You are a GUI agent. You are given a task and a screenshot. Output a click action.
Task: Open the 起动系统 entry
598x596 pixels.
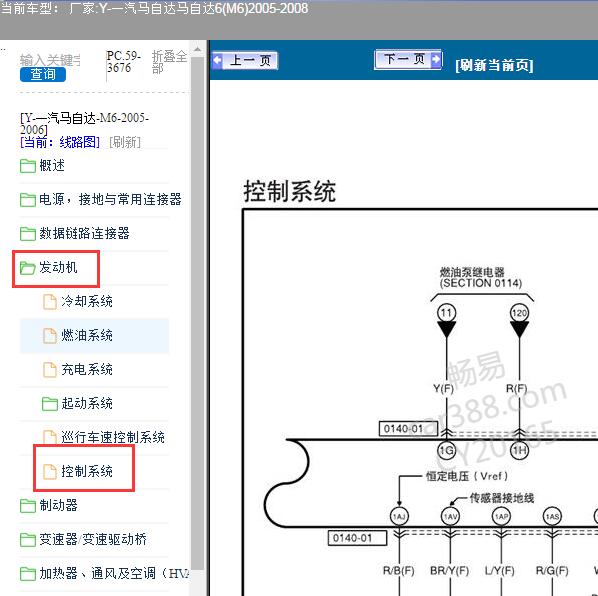coord(87,403)
